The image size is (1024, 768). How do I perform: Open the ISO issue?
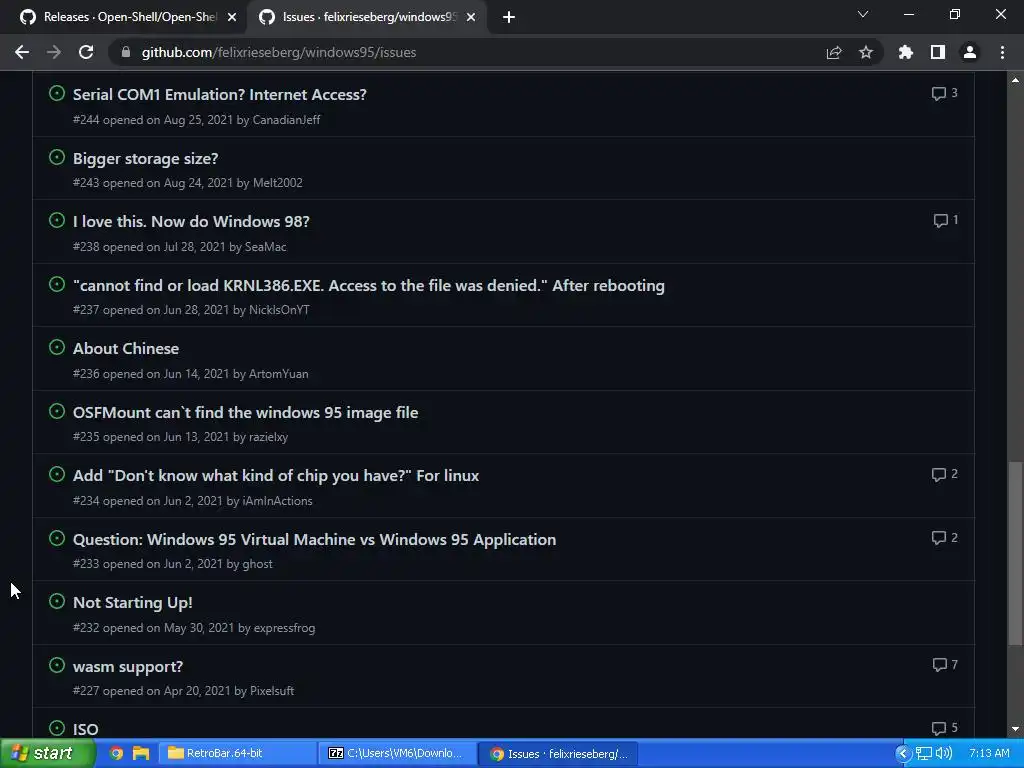click(86, 729)
